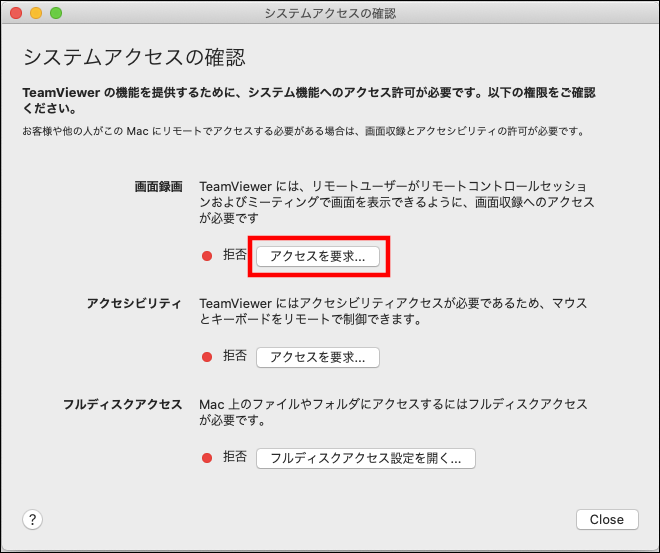
Task: Open フルディスクアクセス設定を開く button
Action: [x=366, y=458]
